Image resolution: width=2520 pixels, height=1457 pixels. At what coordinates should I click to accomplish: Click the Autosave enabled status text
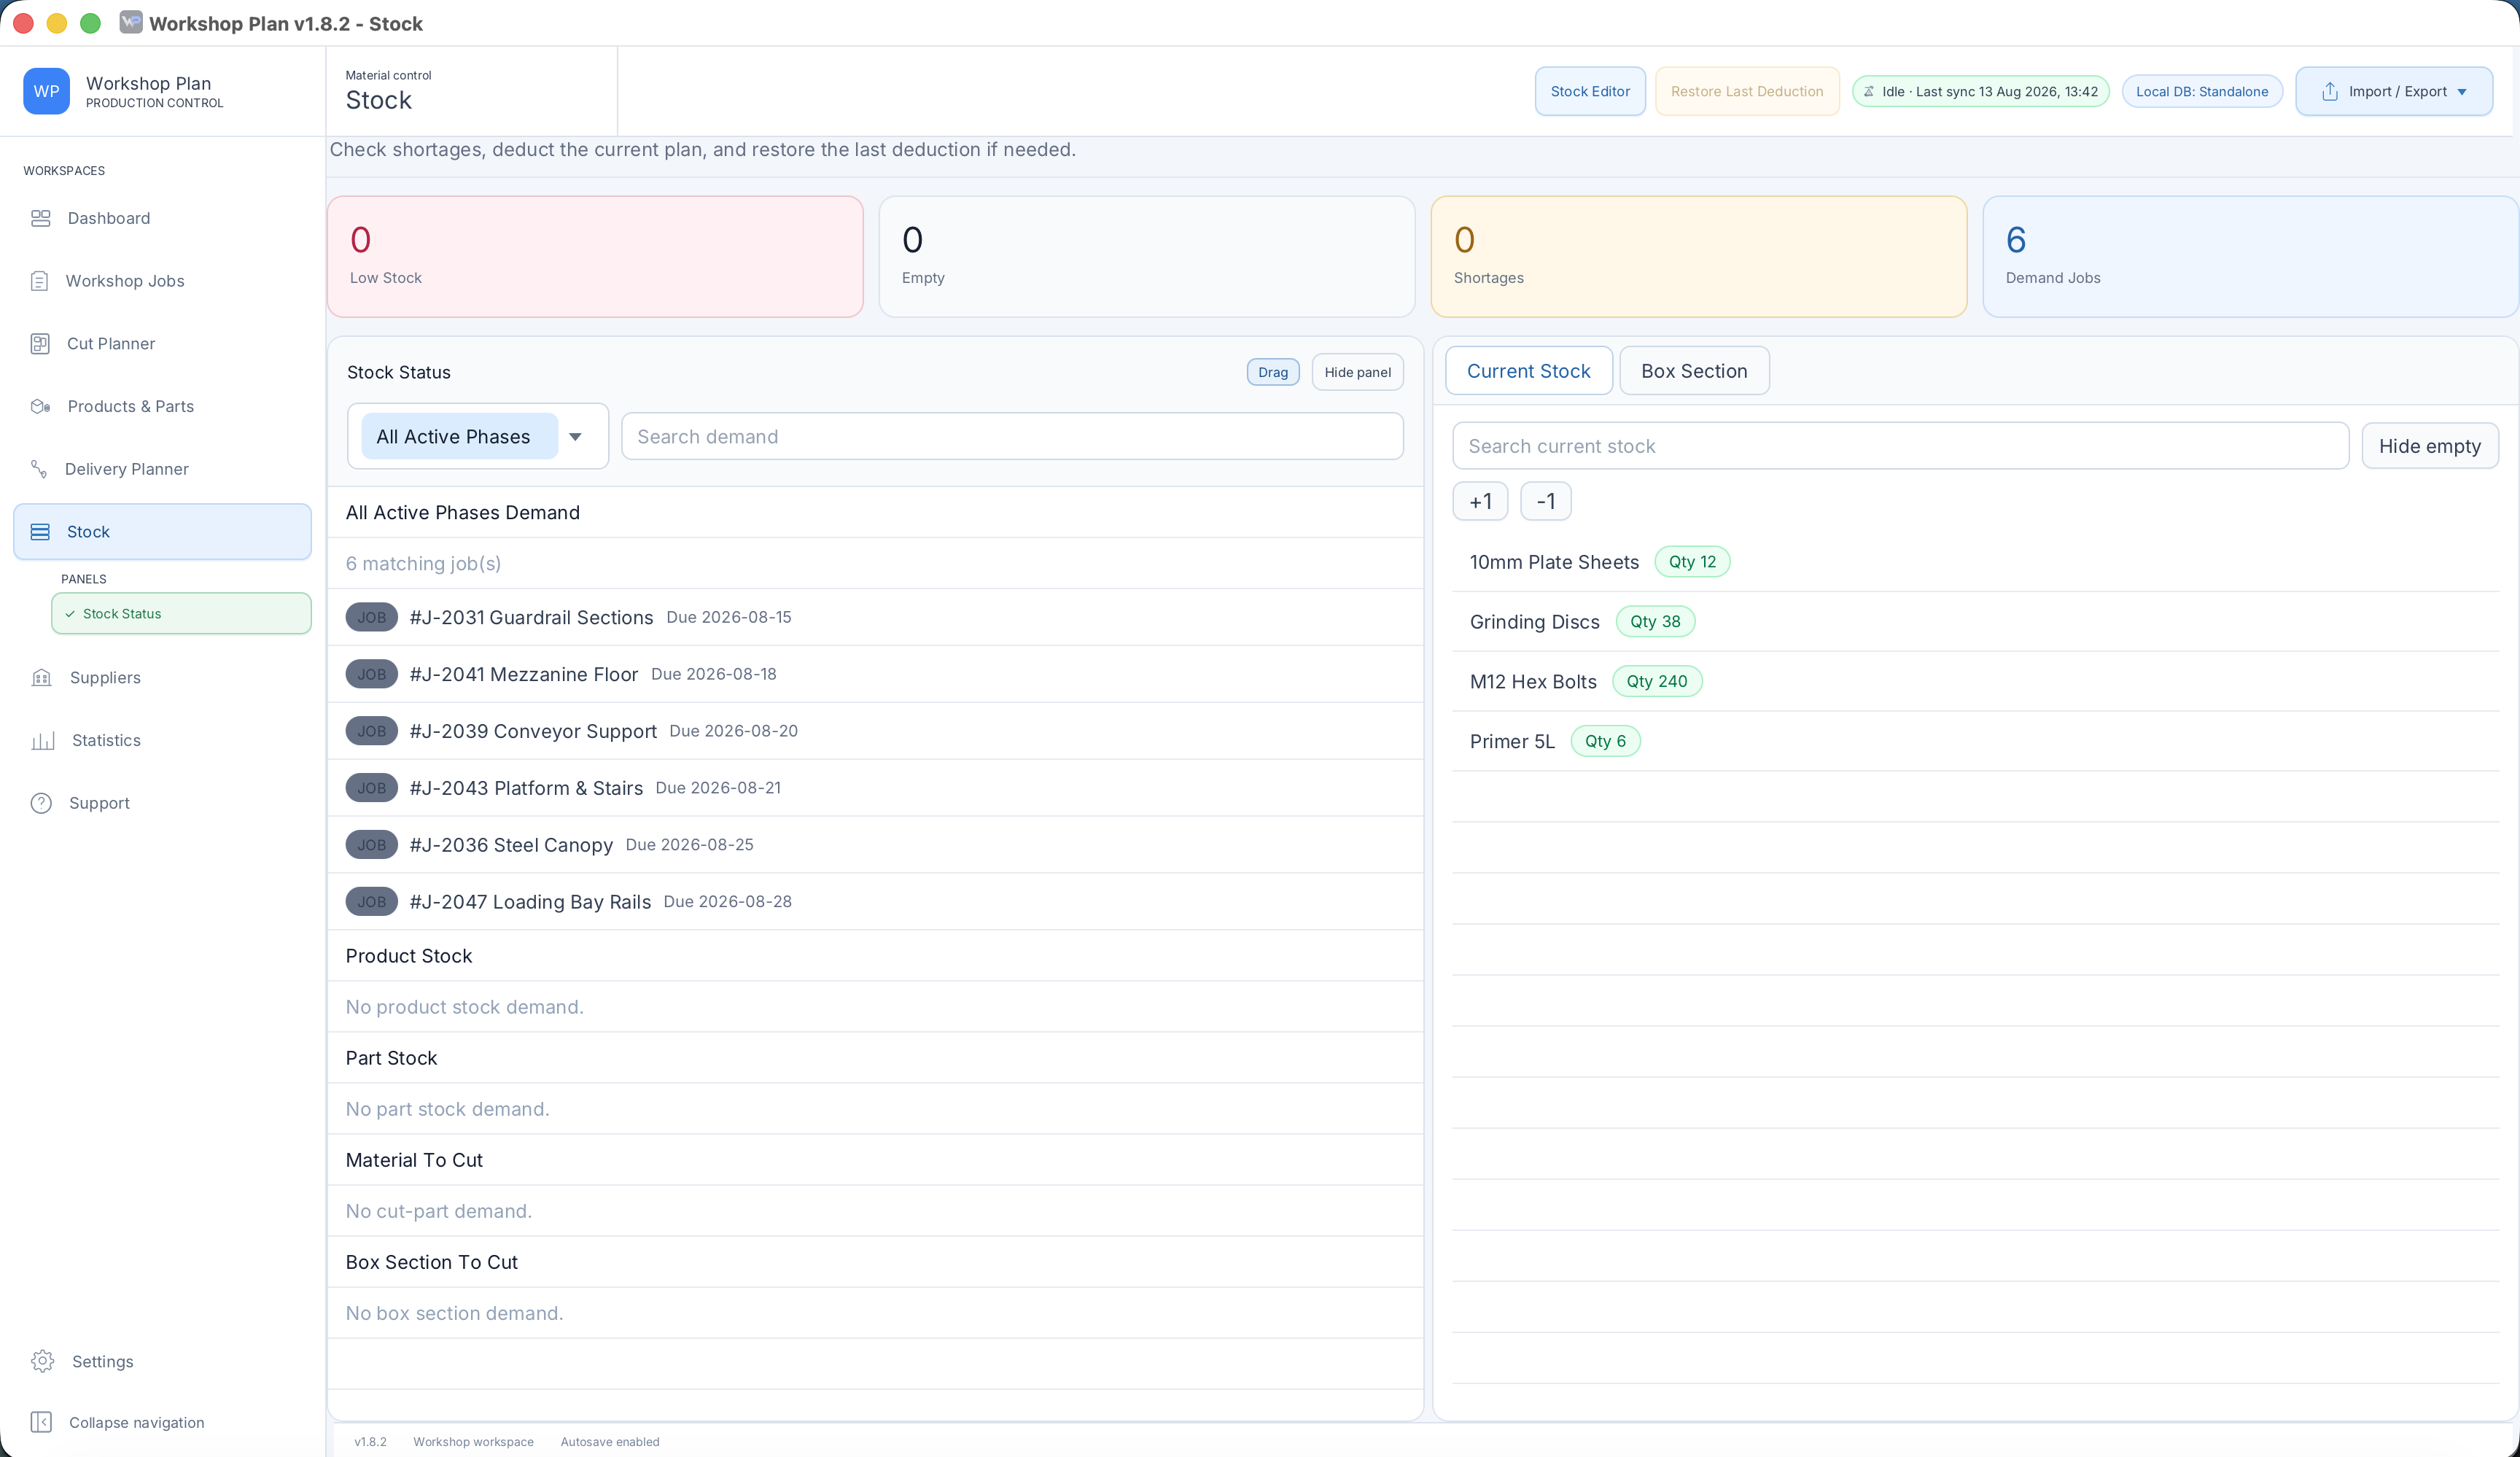click(x=610, y=1442)
